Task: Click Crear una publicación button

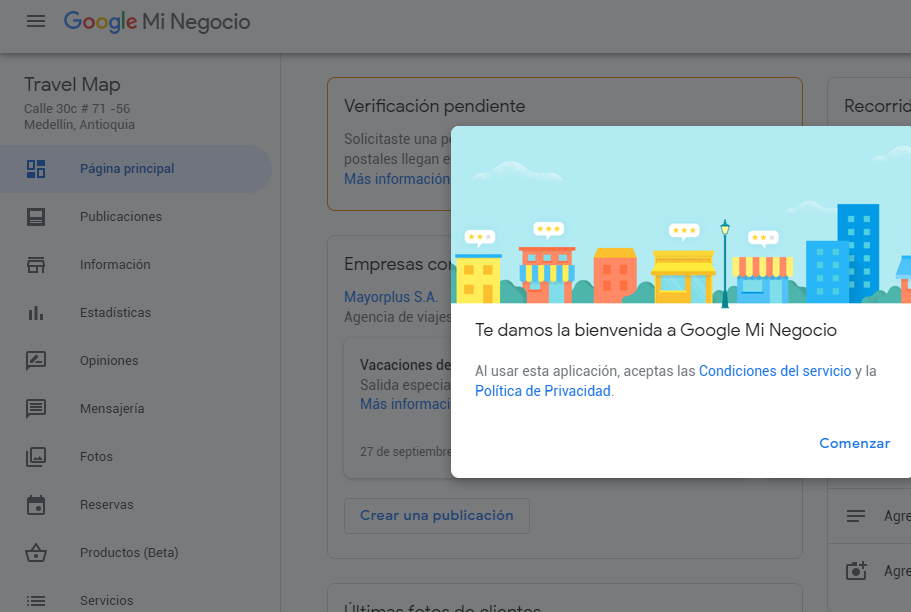Action: tap(437, 516)
